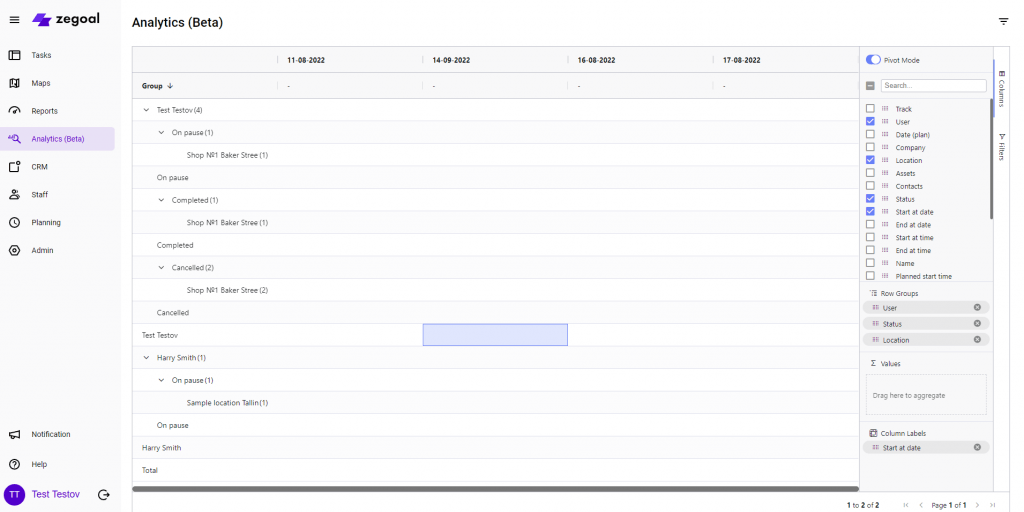Uncheck the Status column checkbox
The image size is (1024, 512).
coord(870,199)
